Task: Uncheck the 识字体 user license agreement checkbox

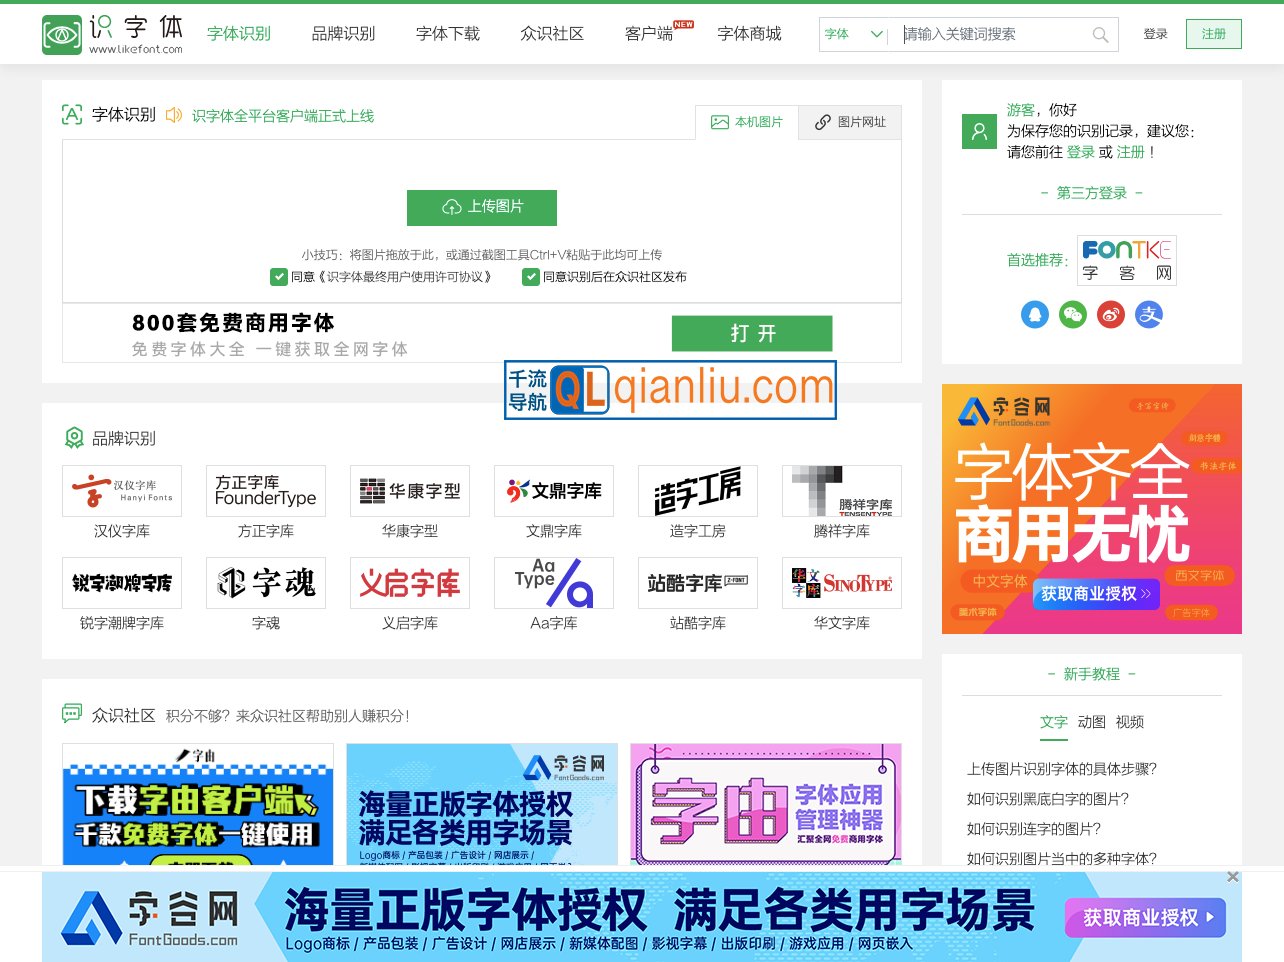Action: click(279, 276)
